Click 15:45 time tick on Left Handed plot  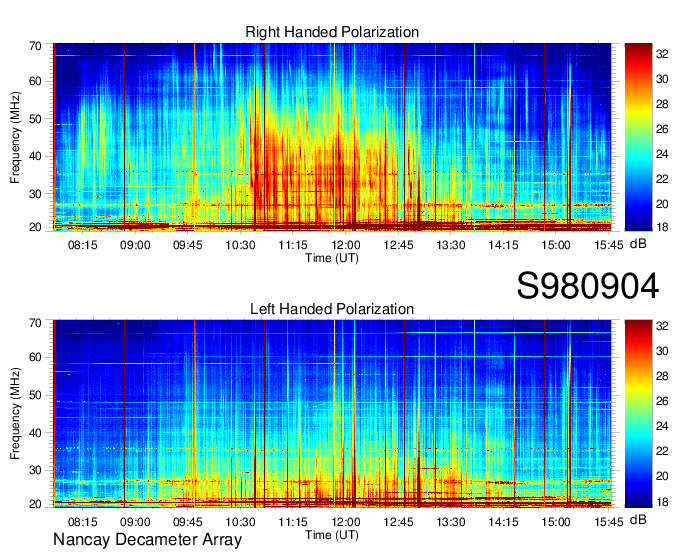pos(608,522)
